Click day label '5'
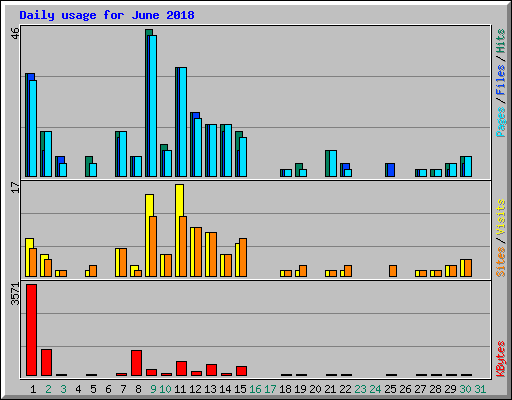This screenshot has width=512, height=400. point(93,389)
